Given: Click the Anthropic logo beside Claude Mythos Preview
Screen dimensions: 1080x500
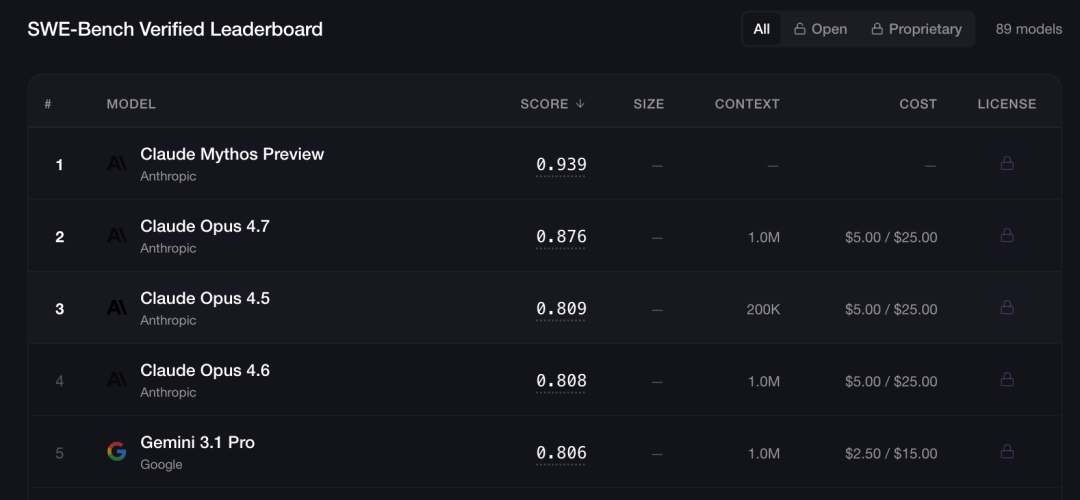Looking at the screenshot, I should click(x=116, y=164).
